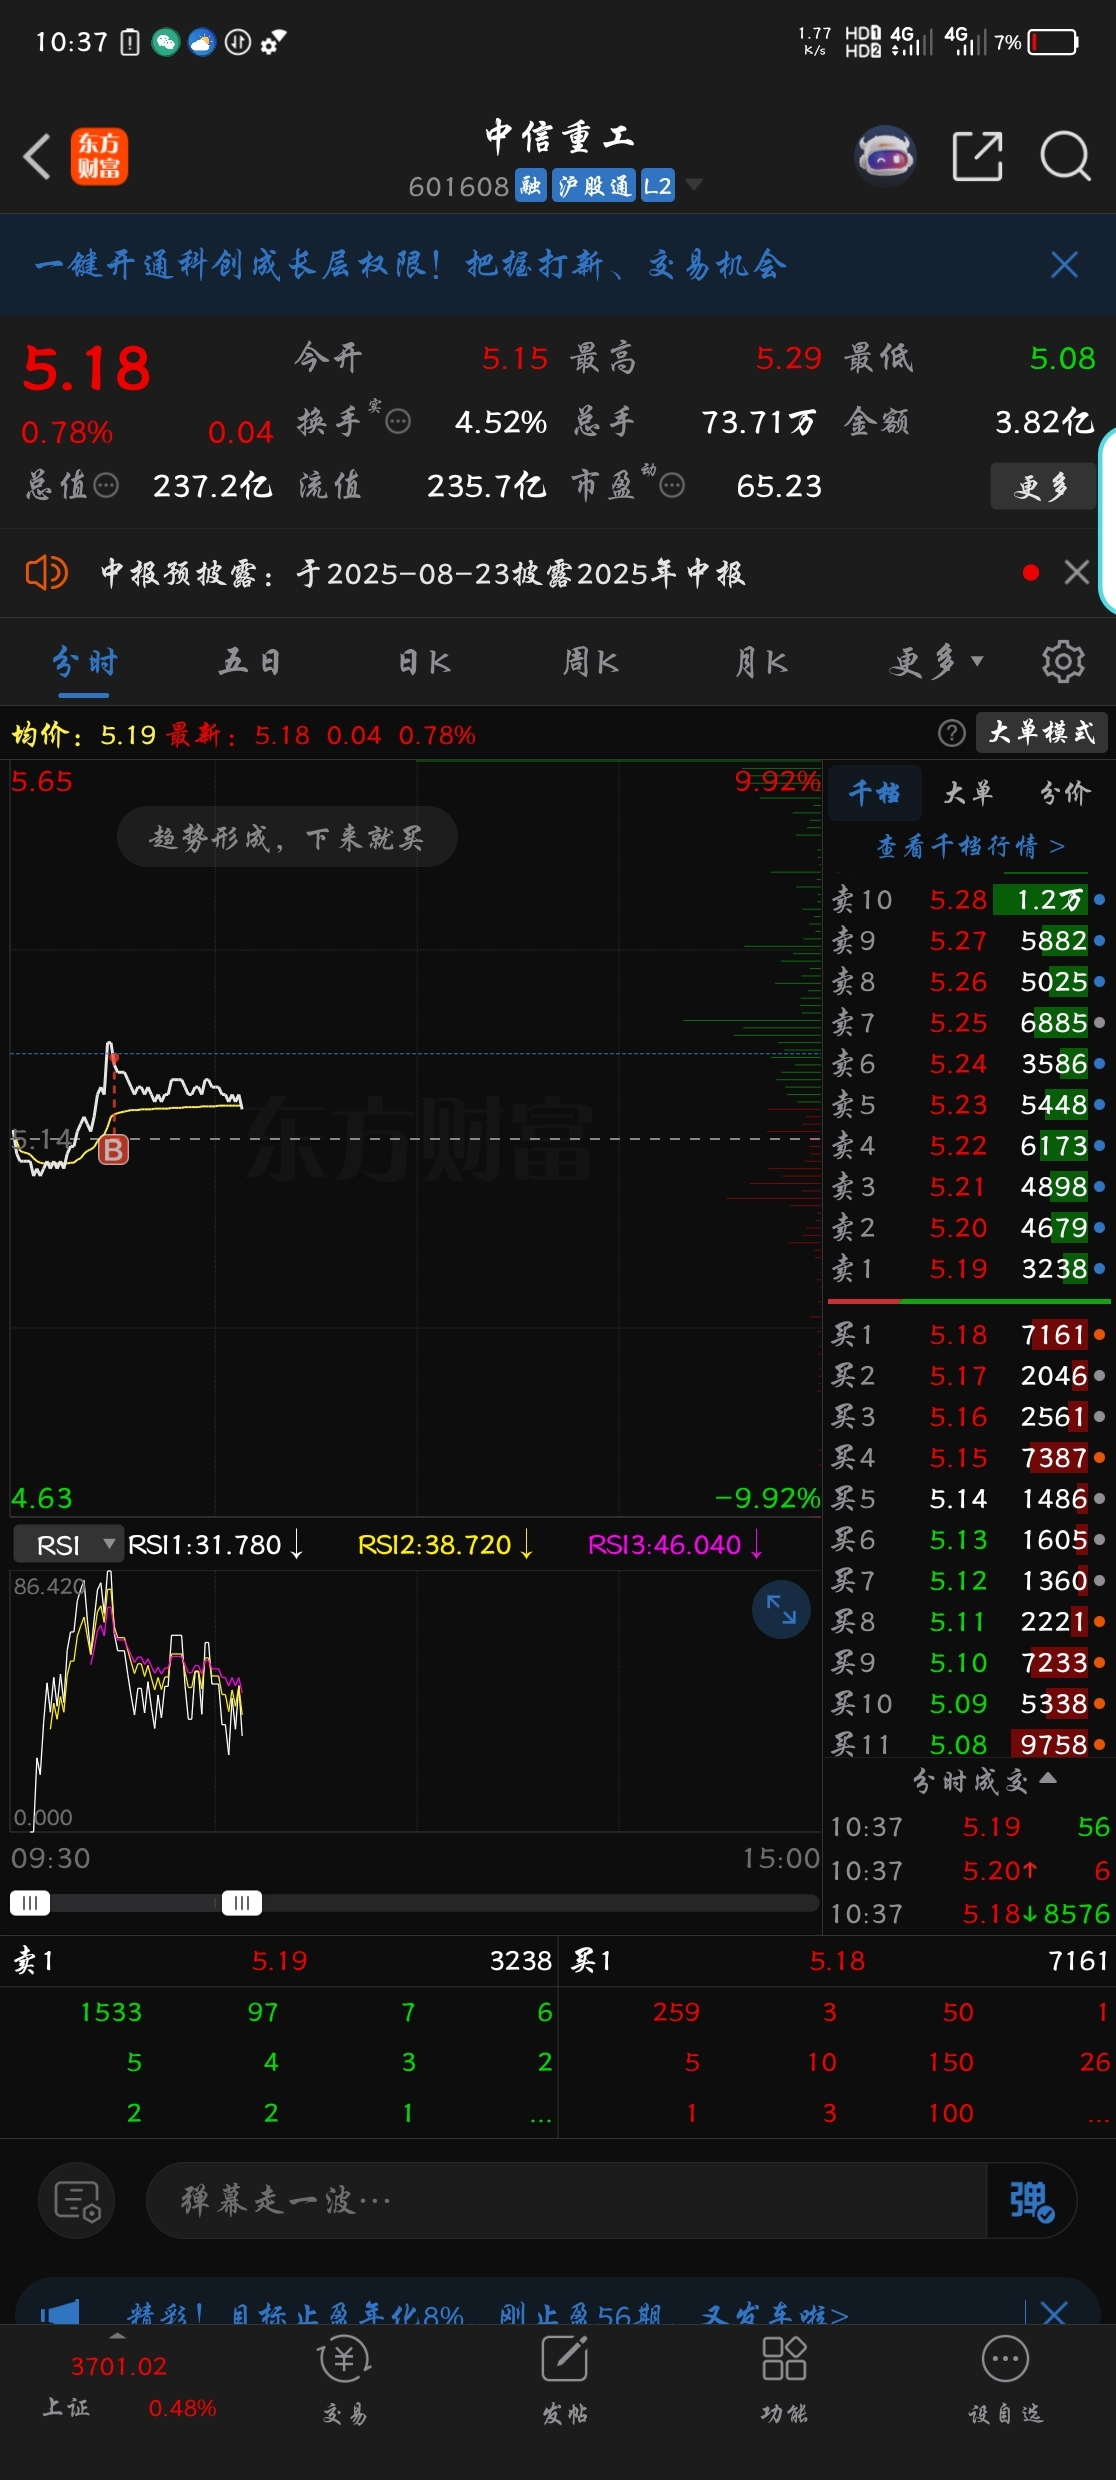
Task: Close the 科创成长层 promotion banner
Action: coord(1064,264)
